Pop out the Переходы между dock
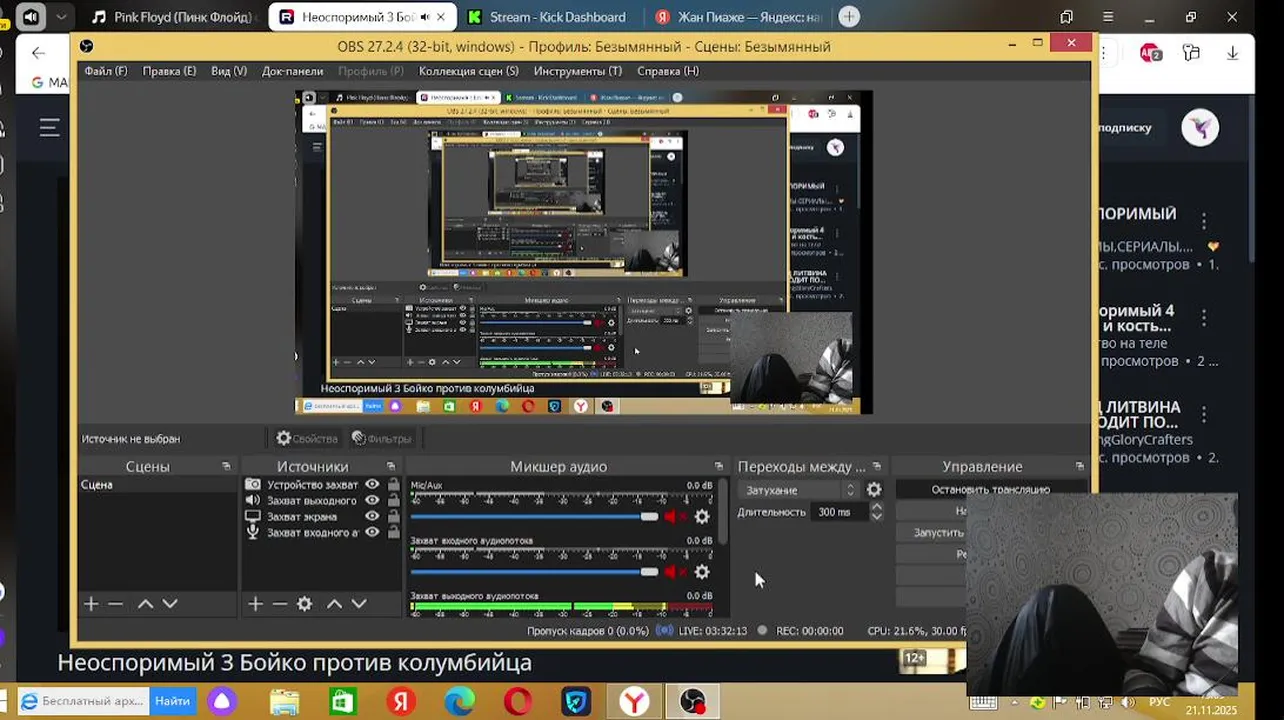 (x=877, y=467)
